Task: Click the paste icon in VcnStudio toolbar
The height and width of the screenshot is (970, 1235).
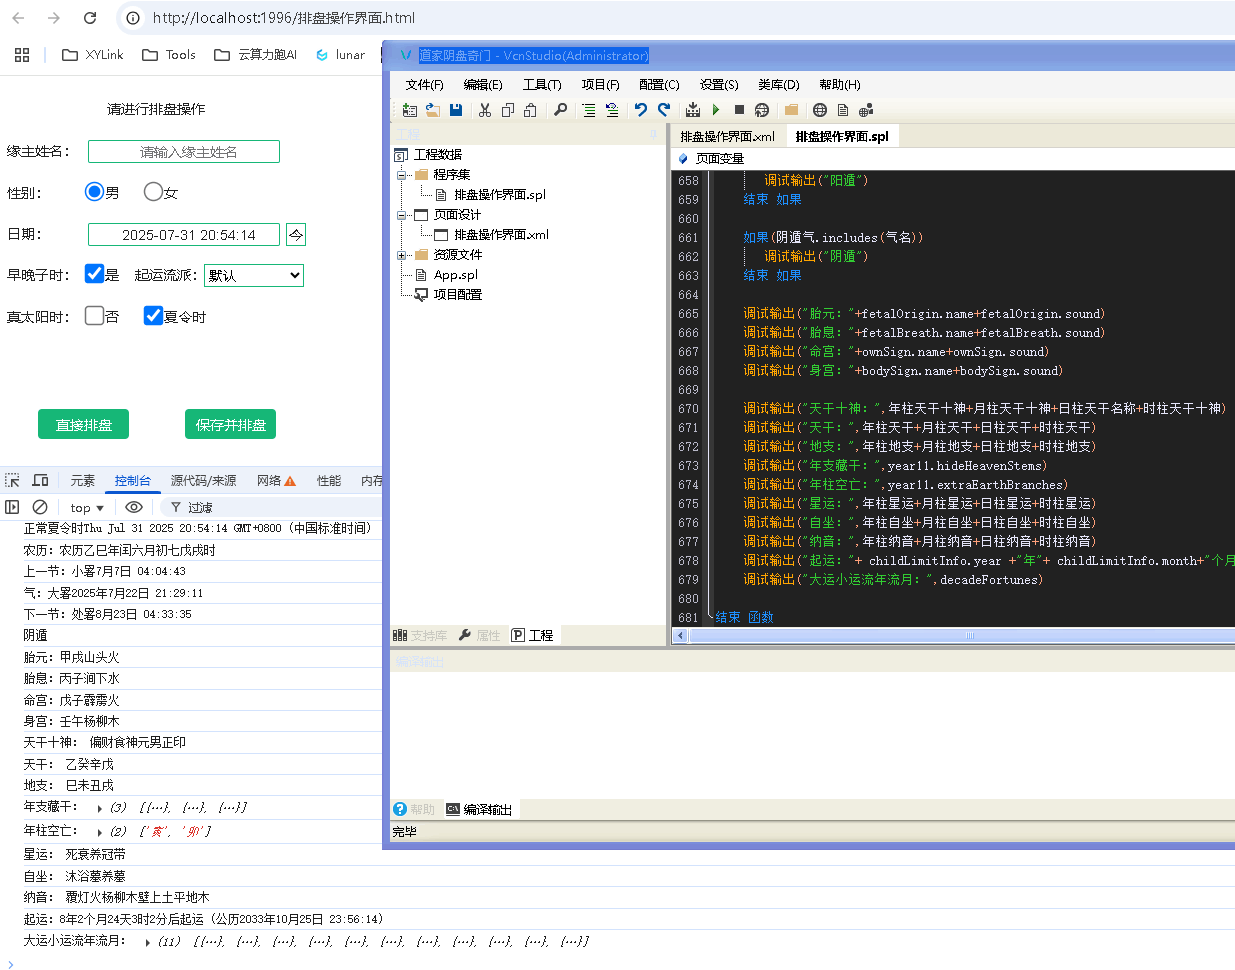Action: point(530,110)
